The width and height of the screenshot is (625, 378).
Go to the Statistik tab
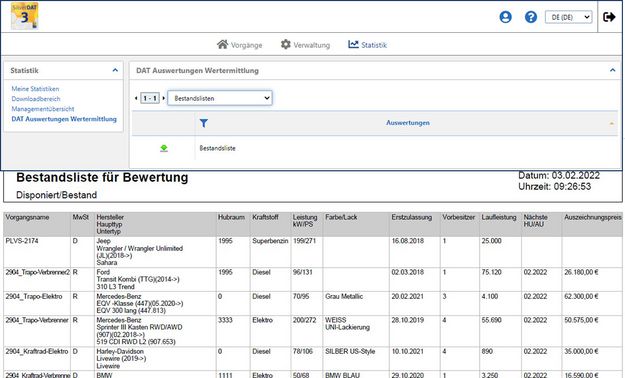pyautogui.click(x=367, y=45)
